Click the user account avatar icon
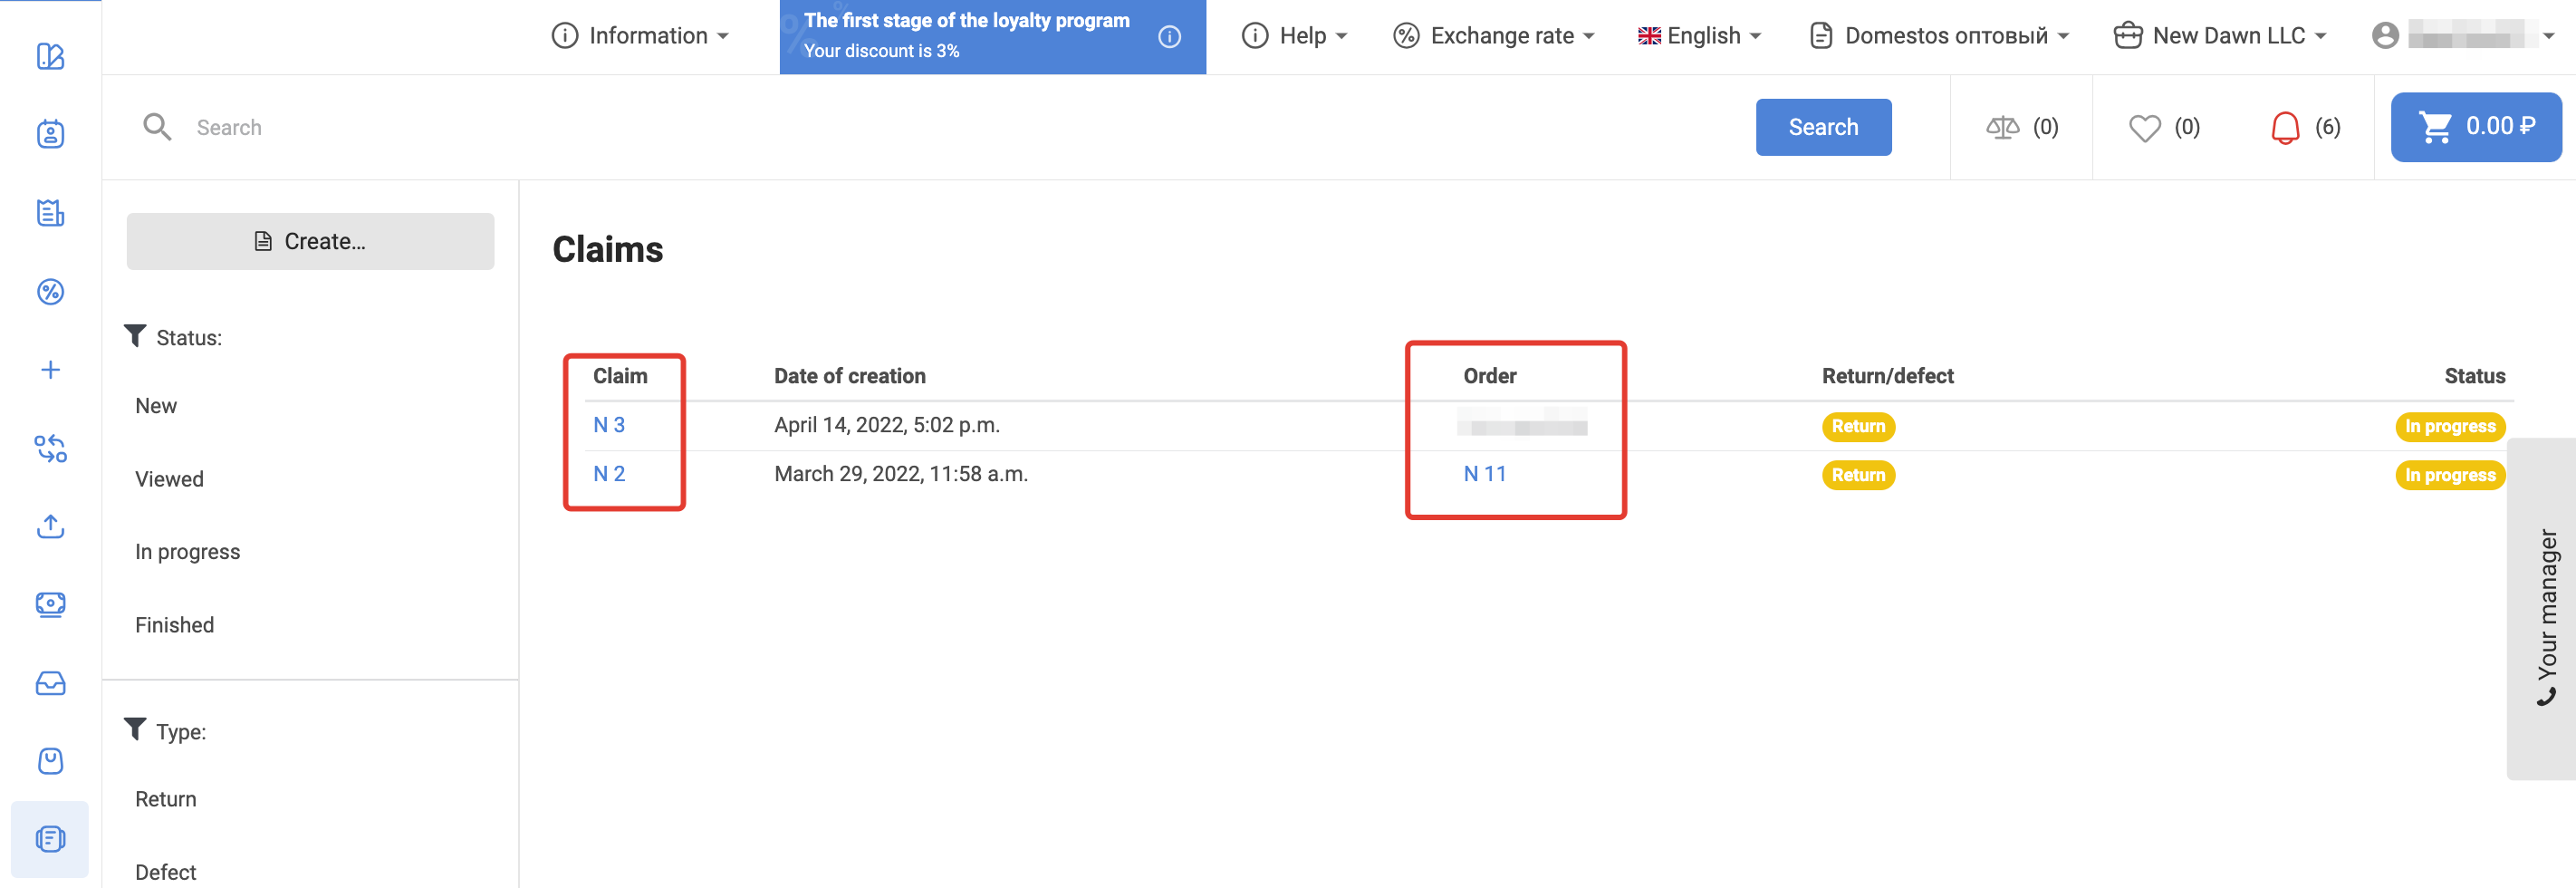The height and width of the screenshot is (888, 2576). 2385,36
